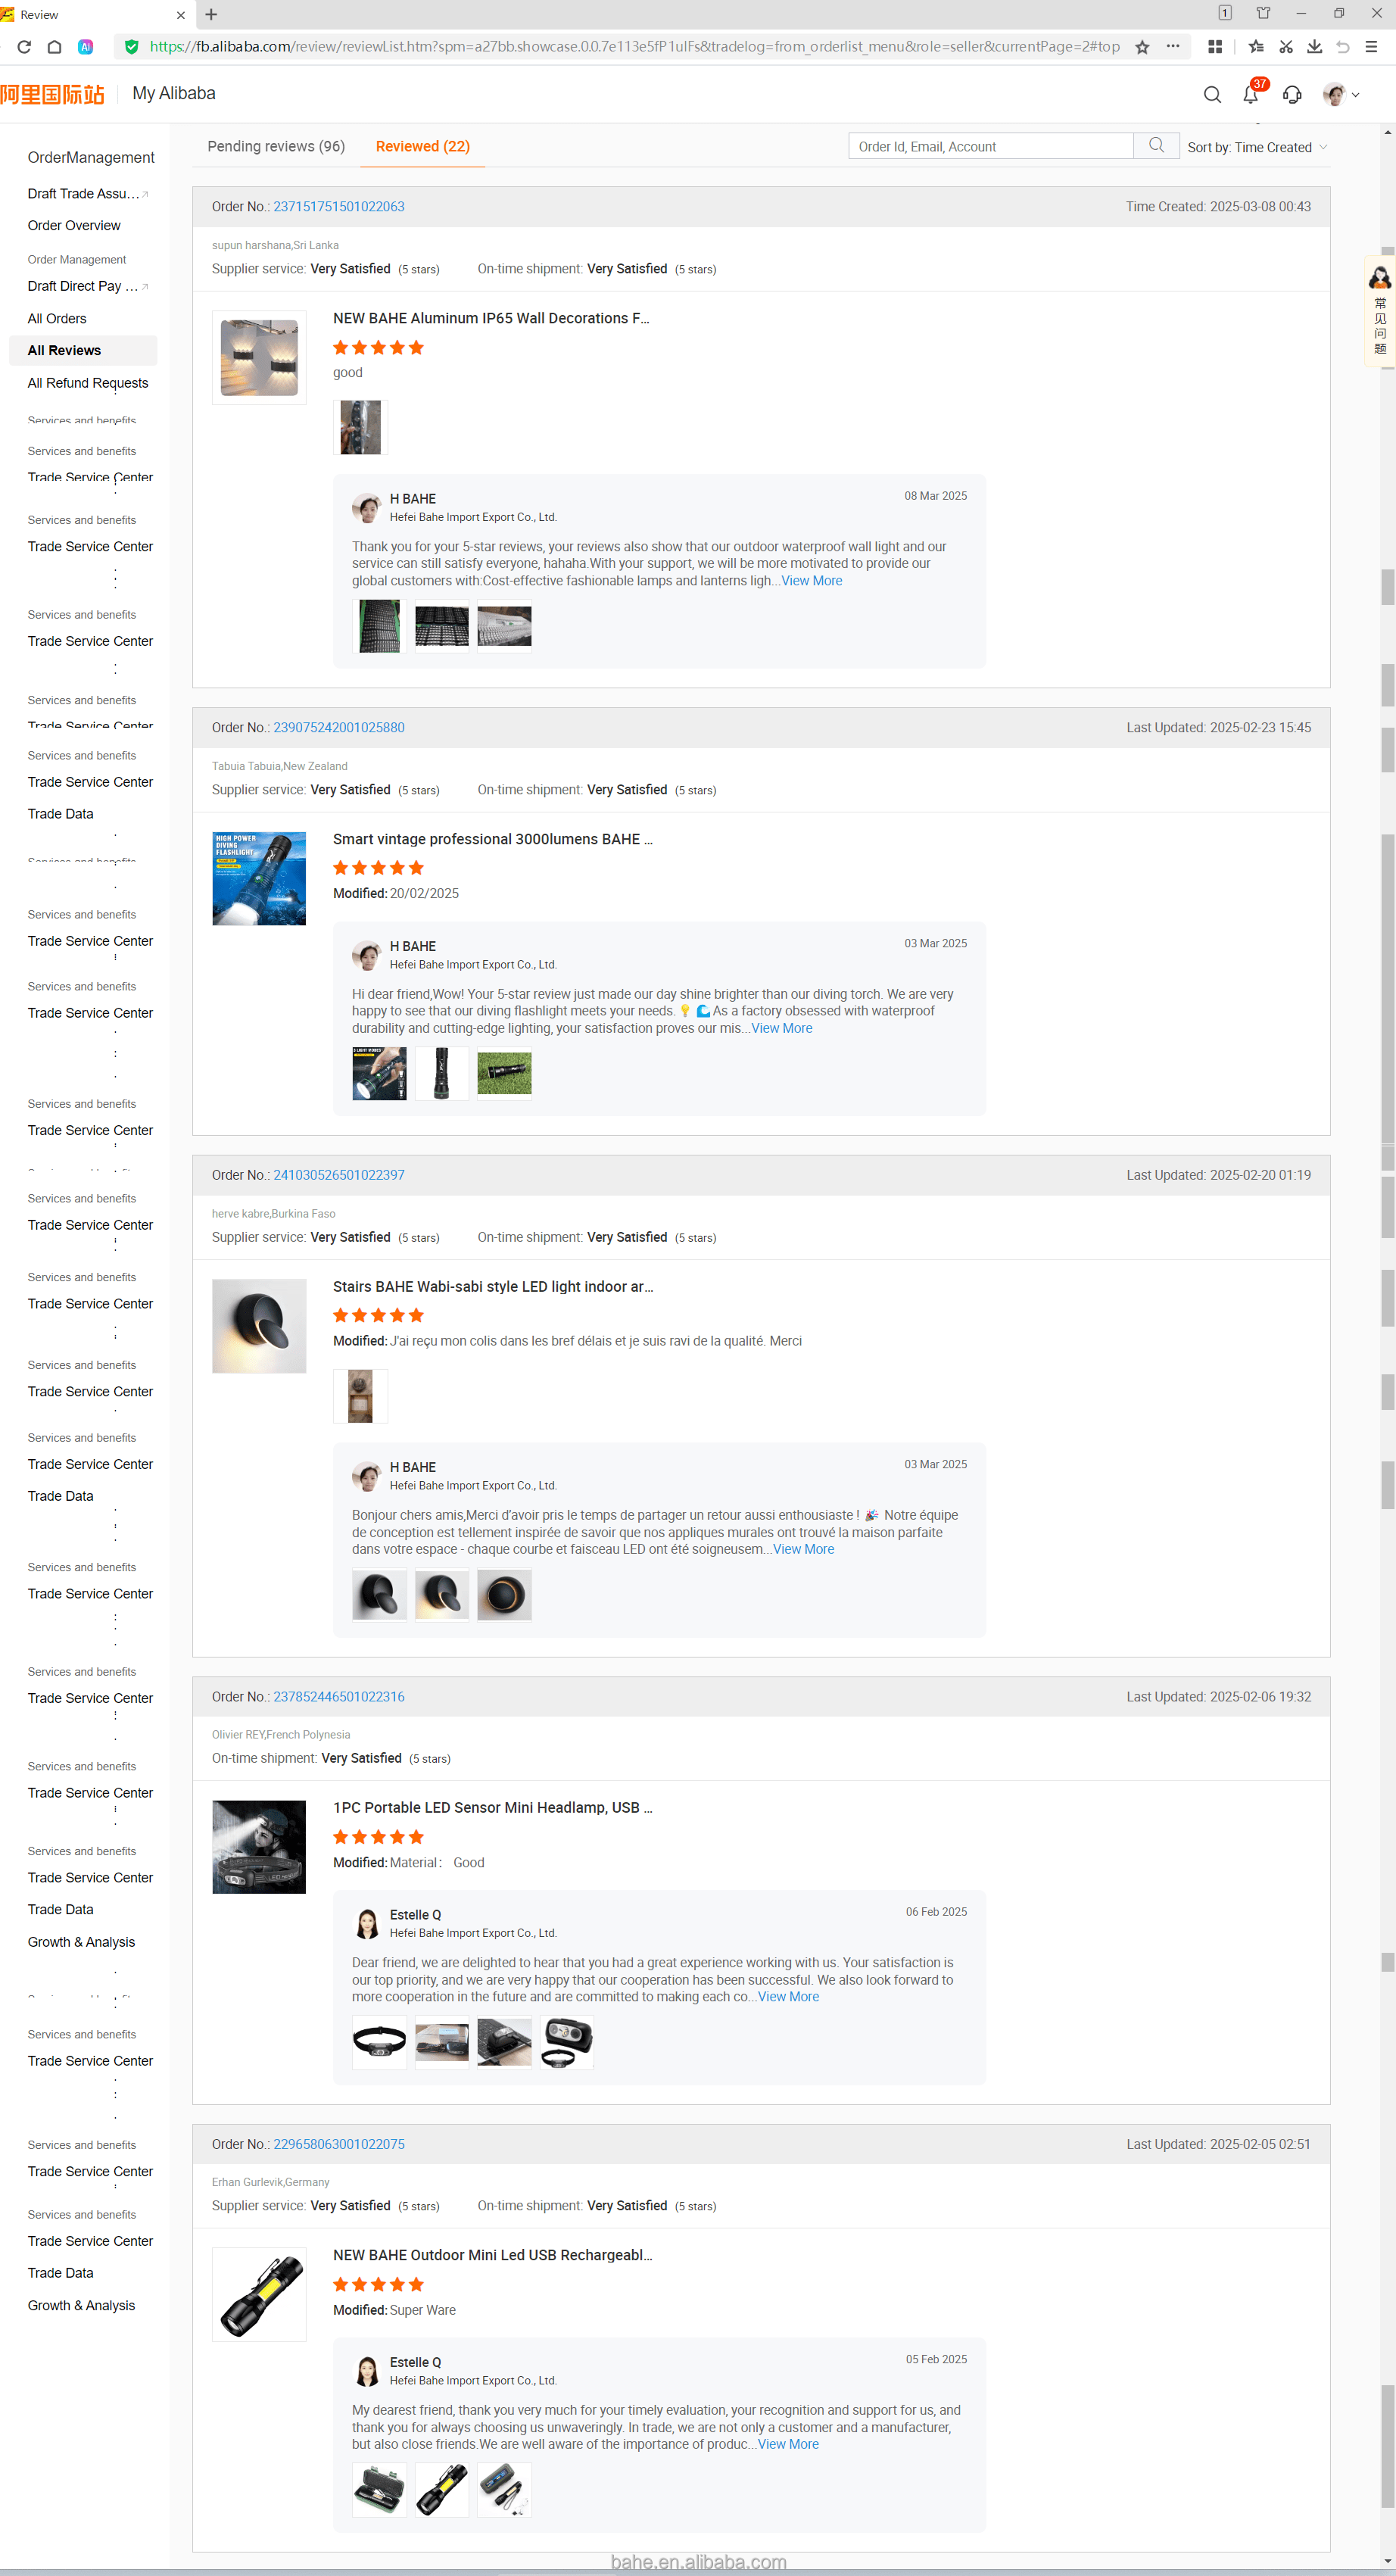Viewport: 1396px width, 2576px height.
Task: Click View More on Estelle Q's 06 Feb reply
Action: click(x=788, y=1997)
